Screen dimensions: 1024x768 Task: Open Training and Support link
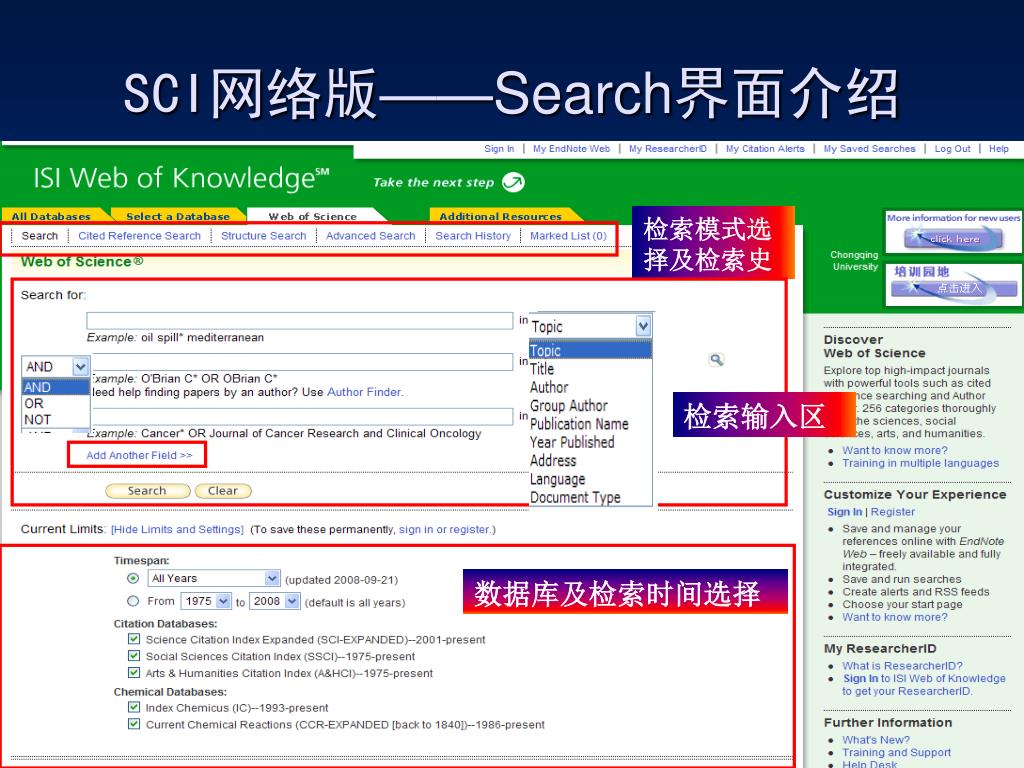(896, 752)
